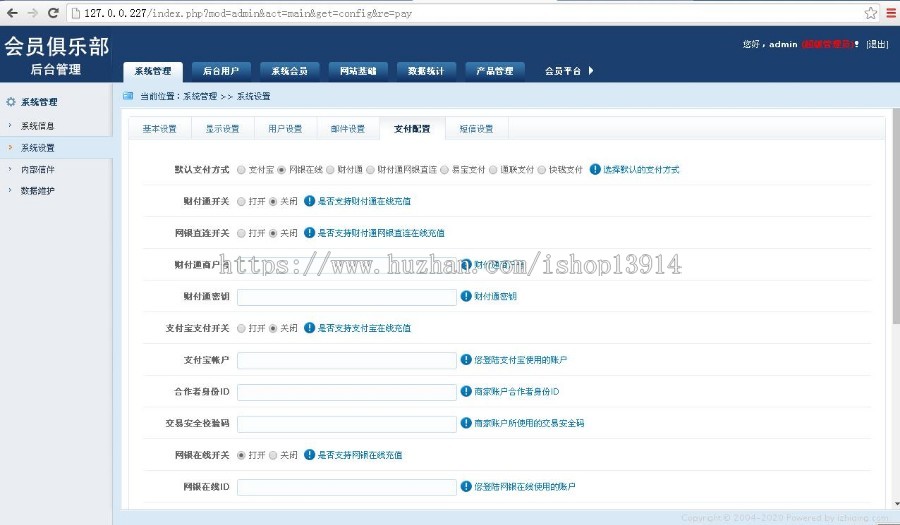The height and width of the screenshot is (525, 900).
Task: Open the 系统会员 top navigation tab
Action: [289, 71]
